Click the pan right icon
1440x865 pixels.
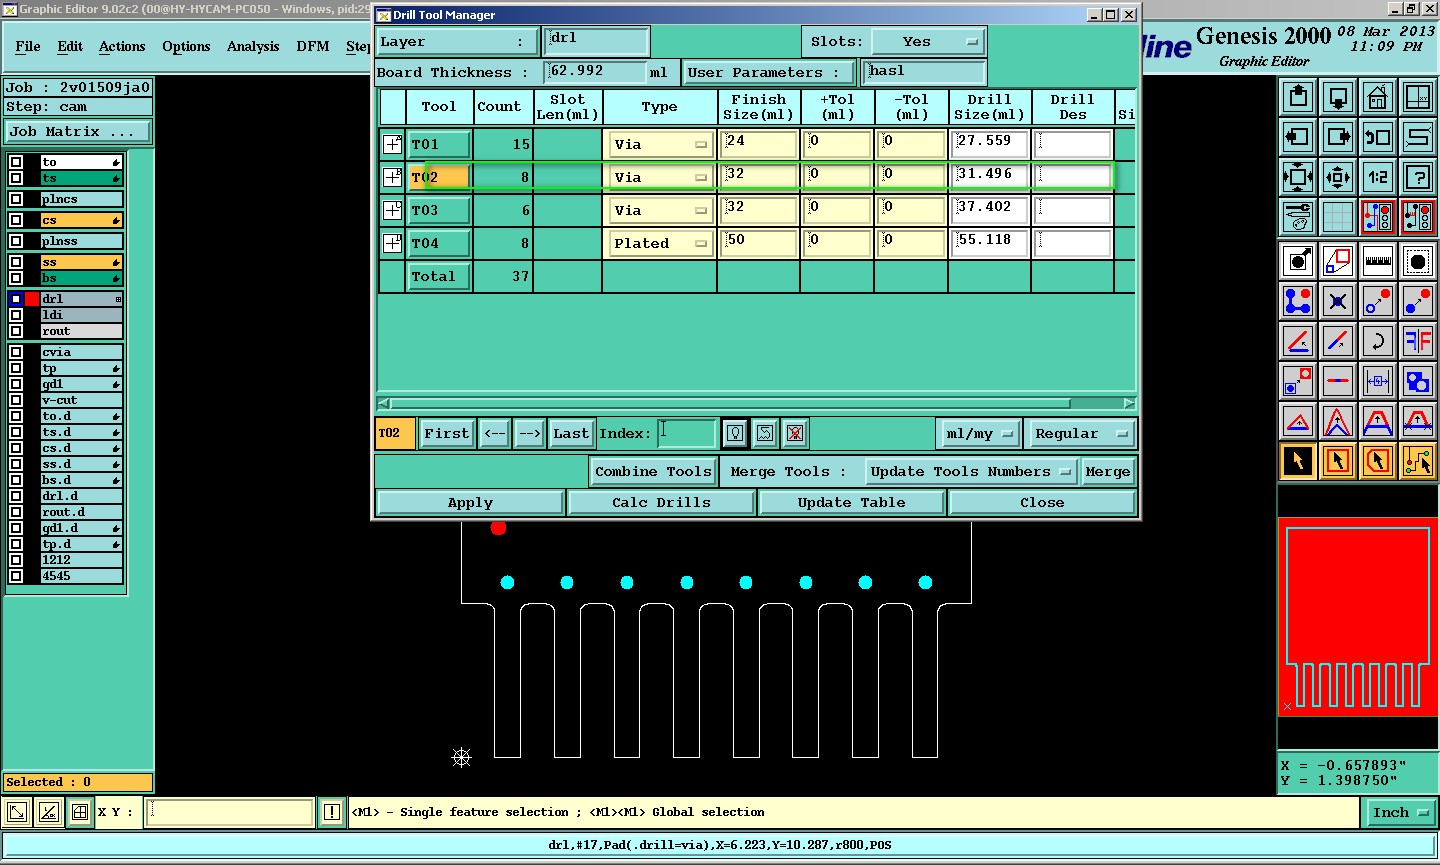[1337, 137]
